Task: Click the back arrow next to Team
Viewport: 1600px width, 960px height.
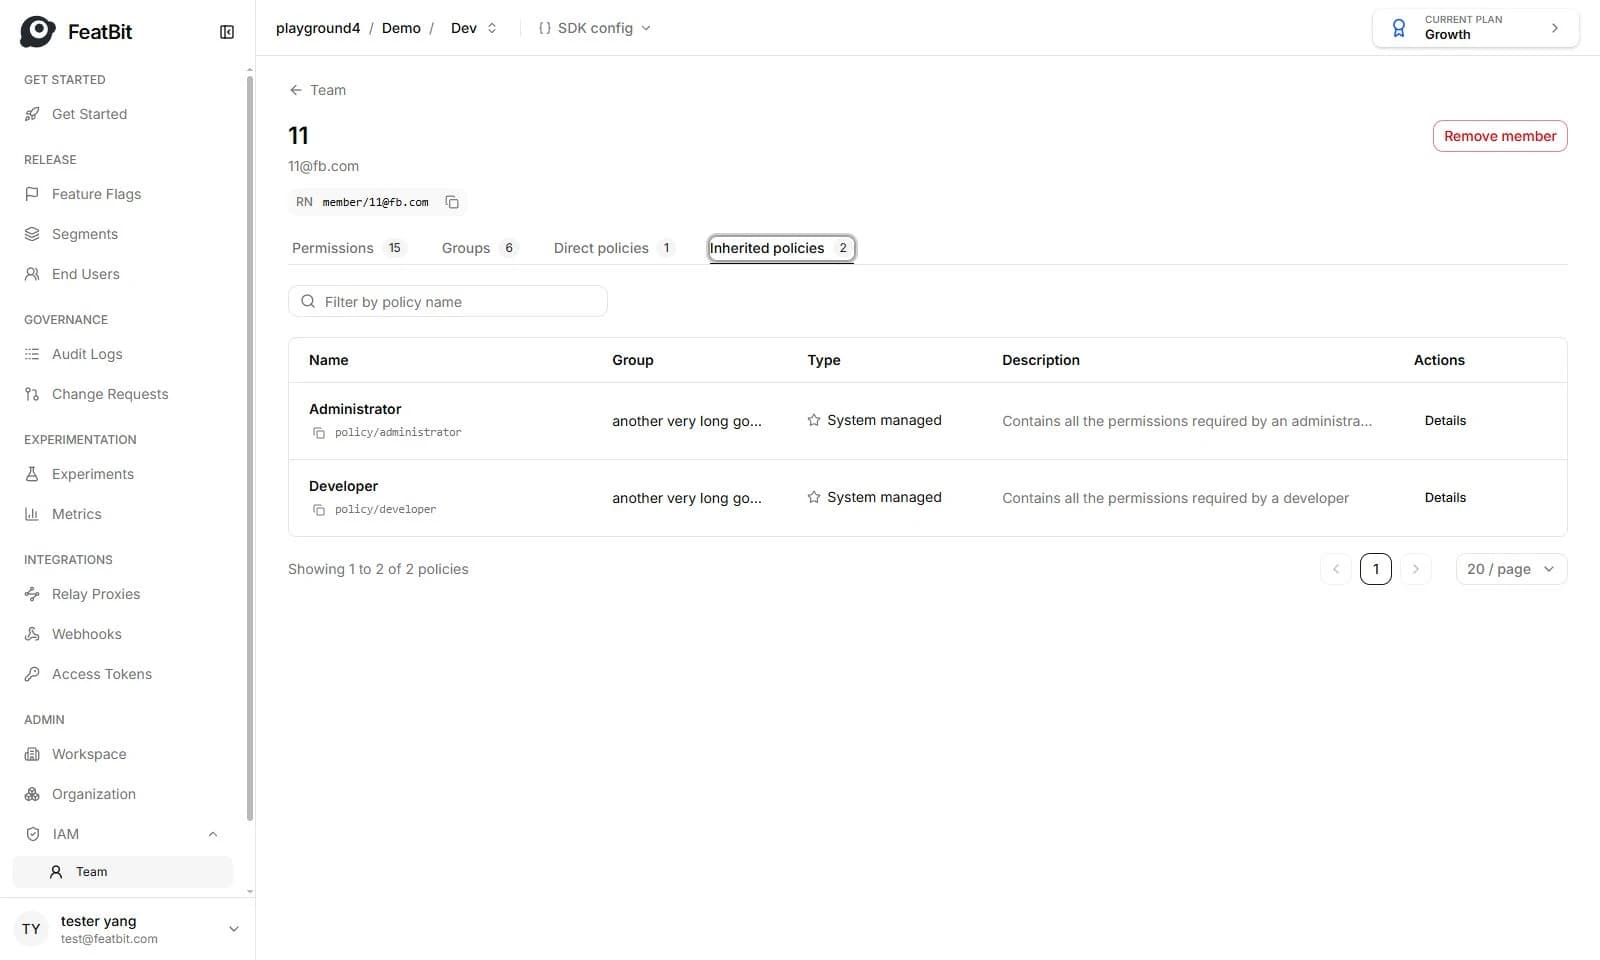Action: pos(296,90)
